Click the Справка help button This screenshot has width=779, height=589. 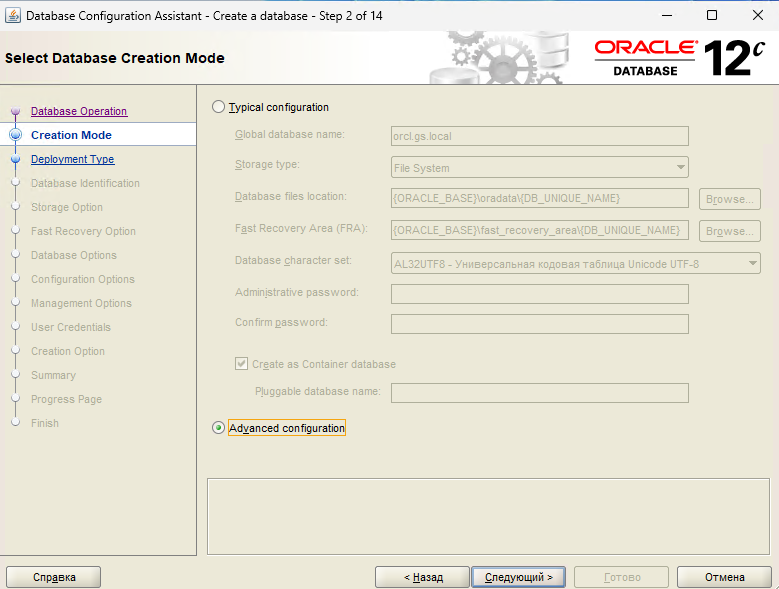click(54, 577)
